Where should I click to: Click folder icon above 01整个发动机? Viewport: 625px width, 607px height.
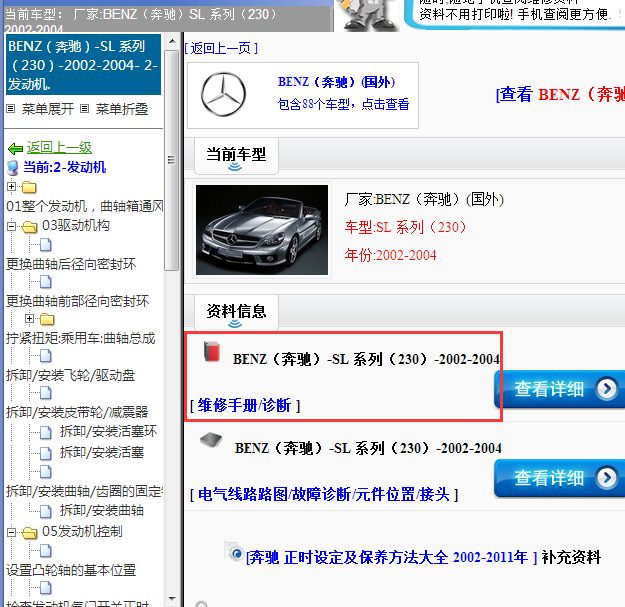point(29,187)
